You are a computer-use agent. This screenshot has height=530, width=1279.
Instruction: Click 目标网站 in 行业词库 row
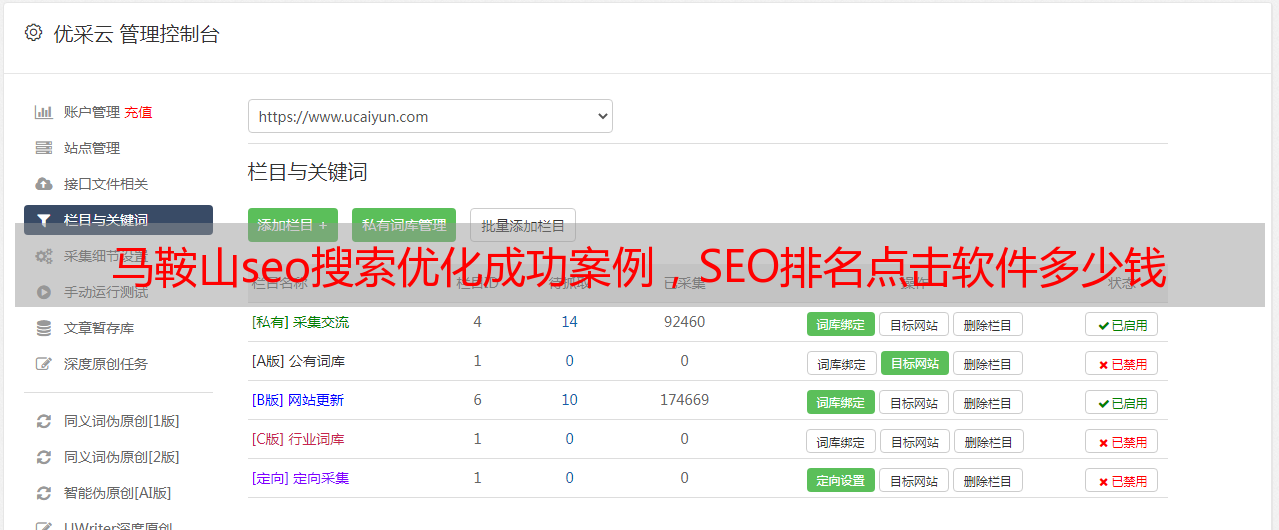point(915,441)
